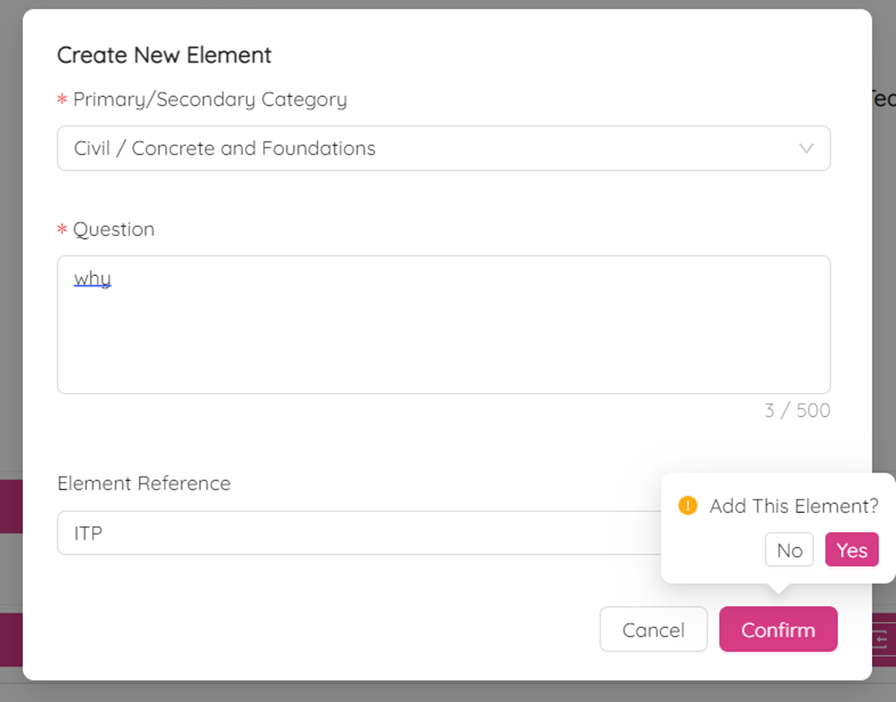Click Cancel to dismiss the dialog
Screen dimensions: 896x702
653,629
